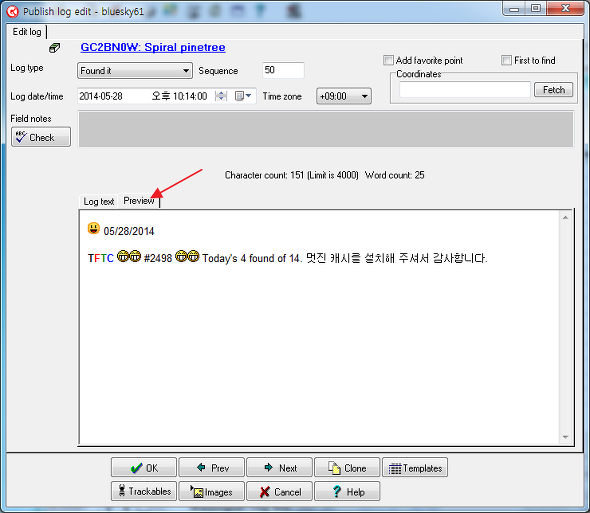Open the Time zone +09:00 dropdown
The image size is (590, 513).
point(344,96)
